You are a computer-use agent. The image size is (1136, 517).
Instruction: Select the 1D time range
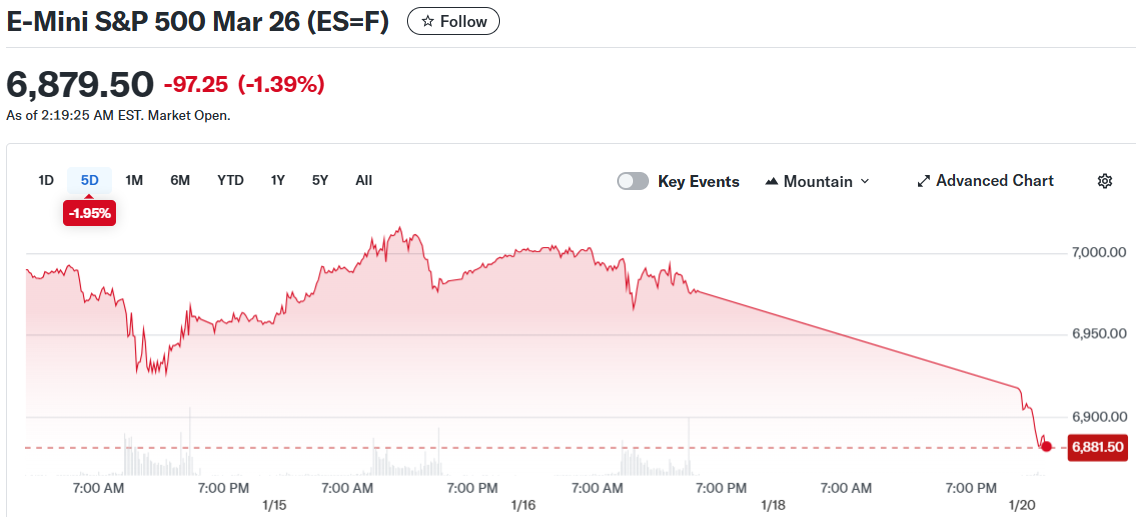(x=46, y=180)
